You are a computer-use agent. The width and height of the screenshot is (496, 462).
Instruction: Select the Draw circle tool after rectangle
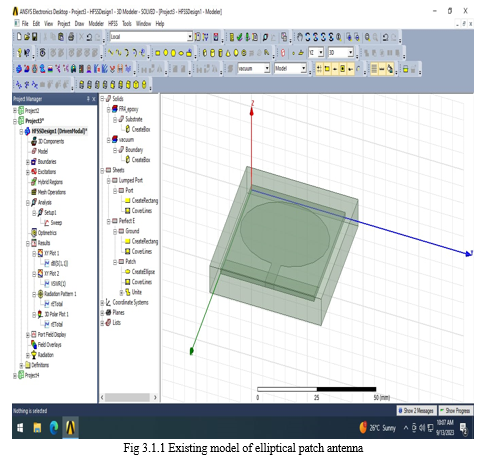[165, 53]
